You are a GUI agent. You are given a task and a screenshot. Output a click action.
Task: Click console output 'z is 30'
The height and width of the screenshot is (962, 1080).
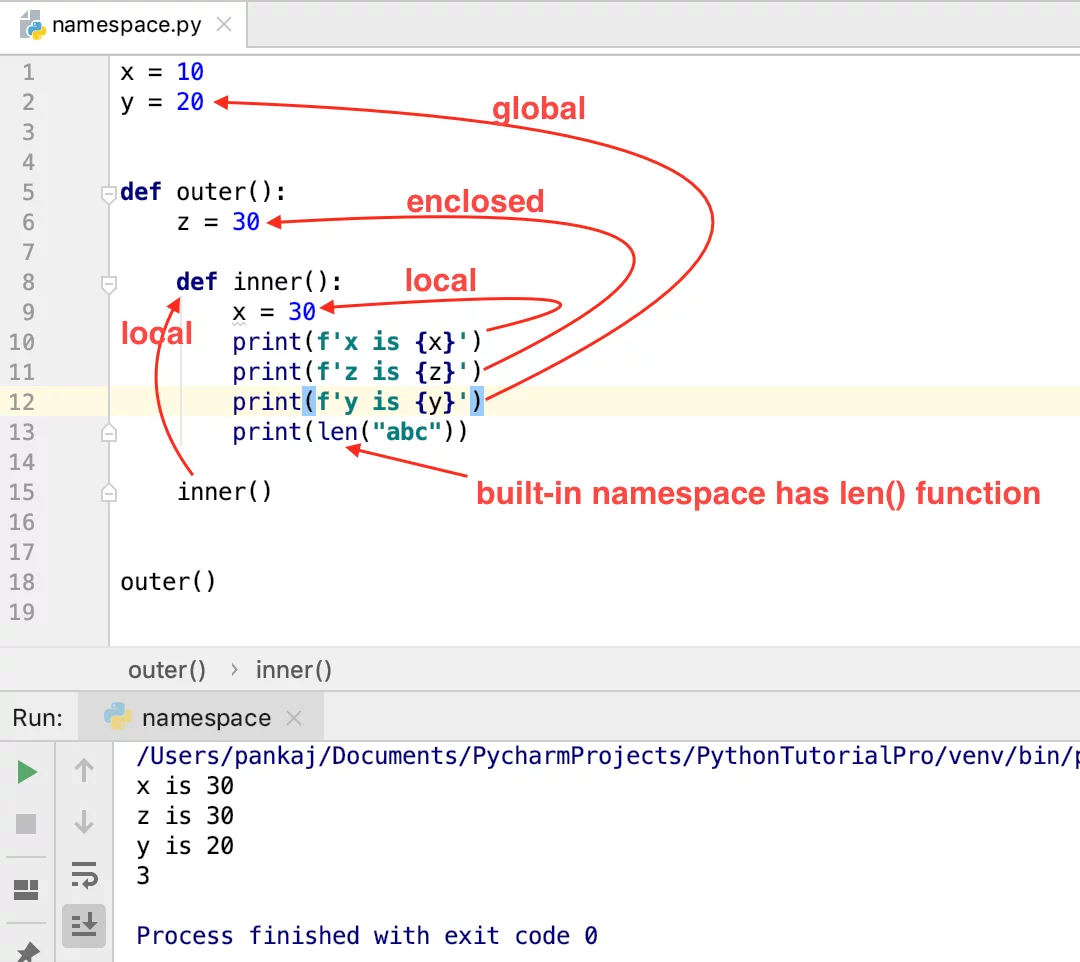(185, 816)
